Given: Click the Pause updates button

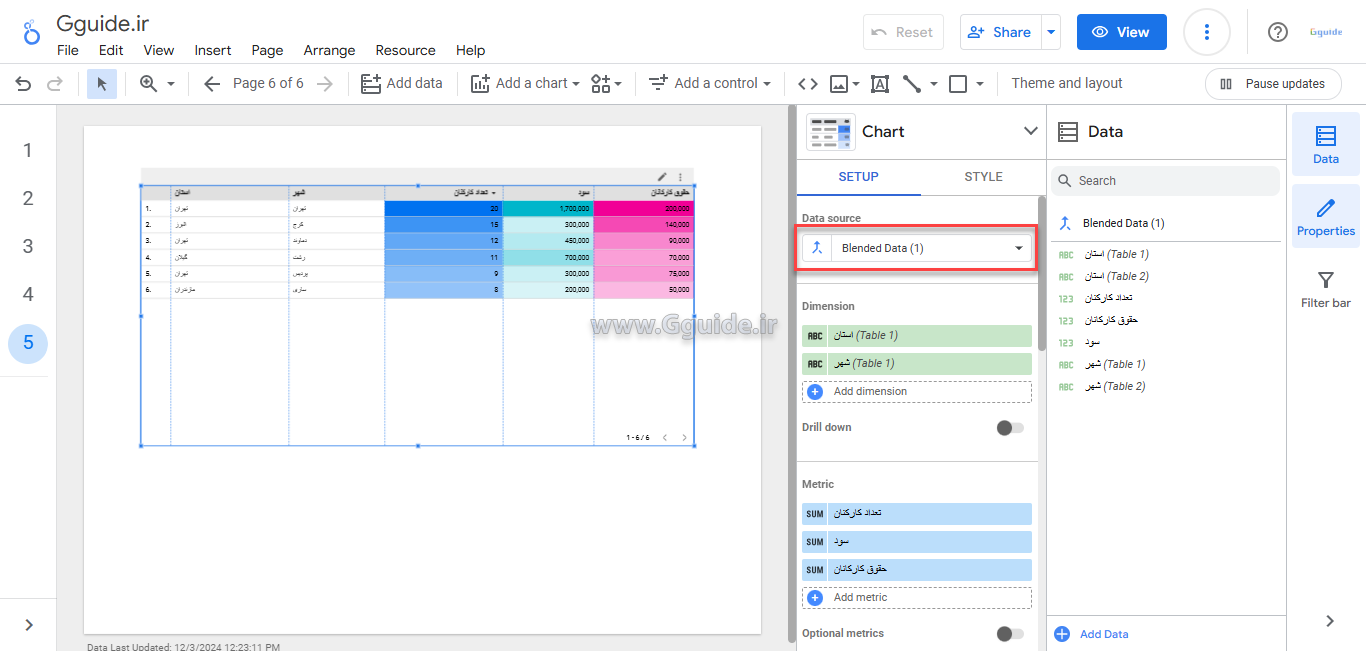Looking at the screenshot, I should pos(1272,84).
